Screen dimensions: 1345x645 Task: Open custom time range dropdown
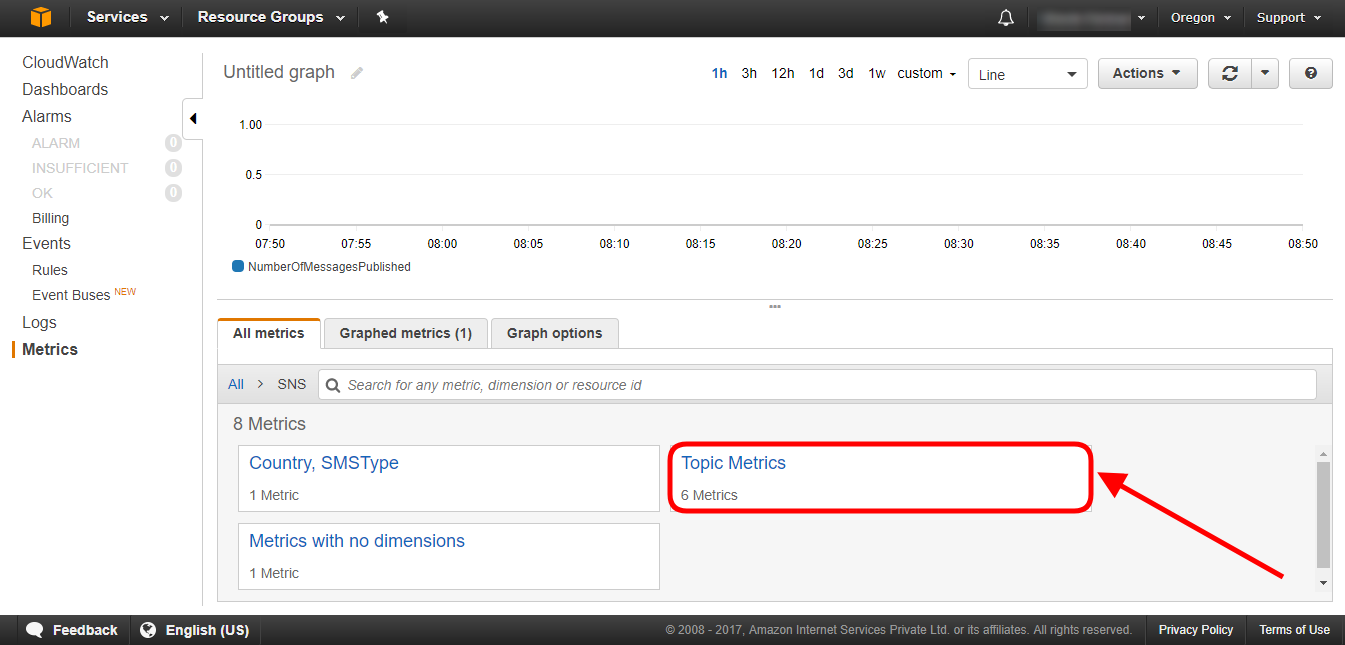point(926,73)
